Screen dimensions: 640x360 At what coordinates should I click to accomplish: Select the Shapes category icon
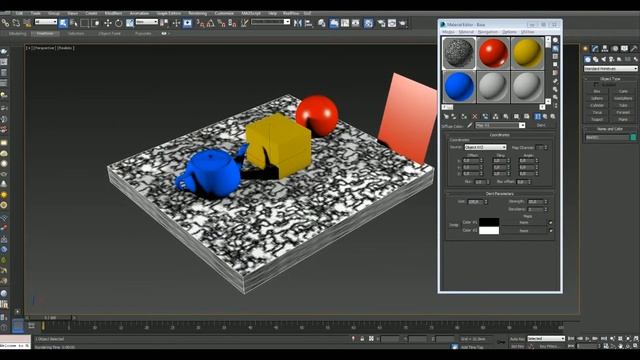pos(596,60)
